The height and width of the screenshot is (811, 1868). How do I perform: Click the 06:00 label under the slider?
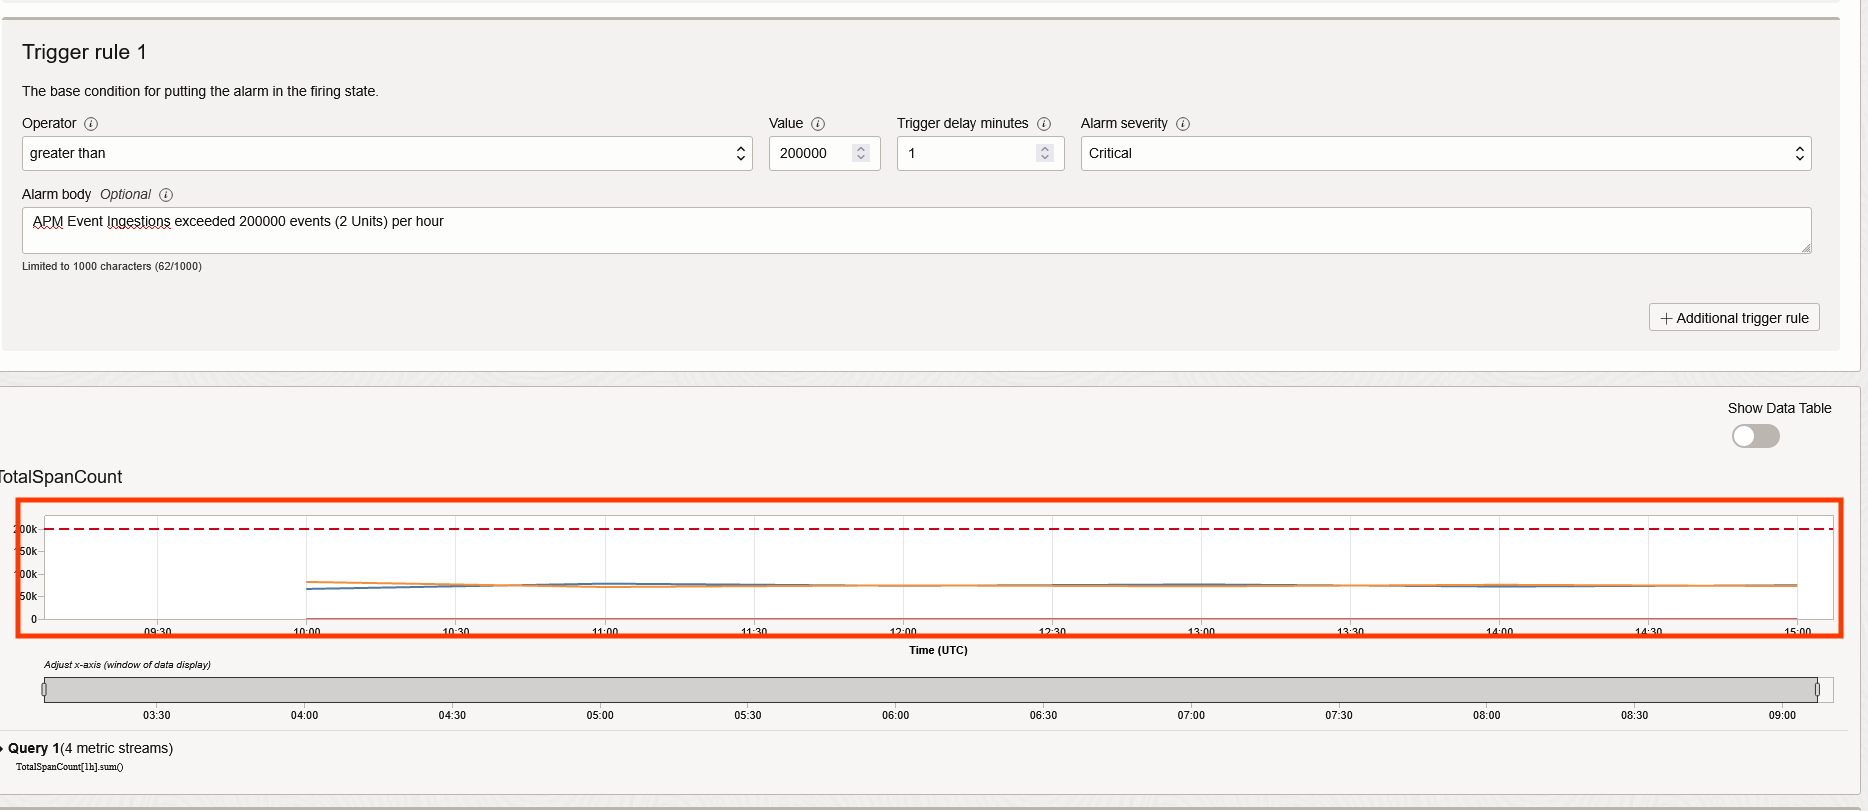coord(896,715)
